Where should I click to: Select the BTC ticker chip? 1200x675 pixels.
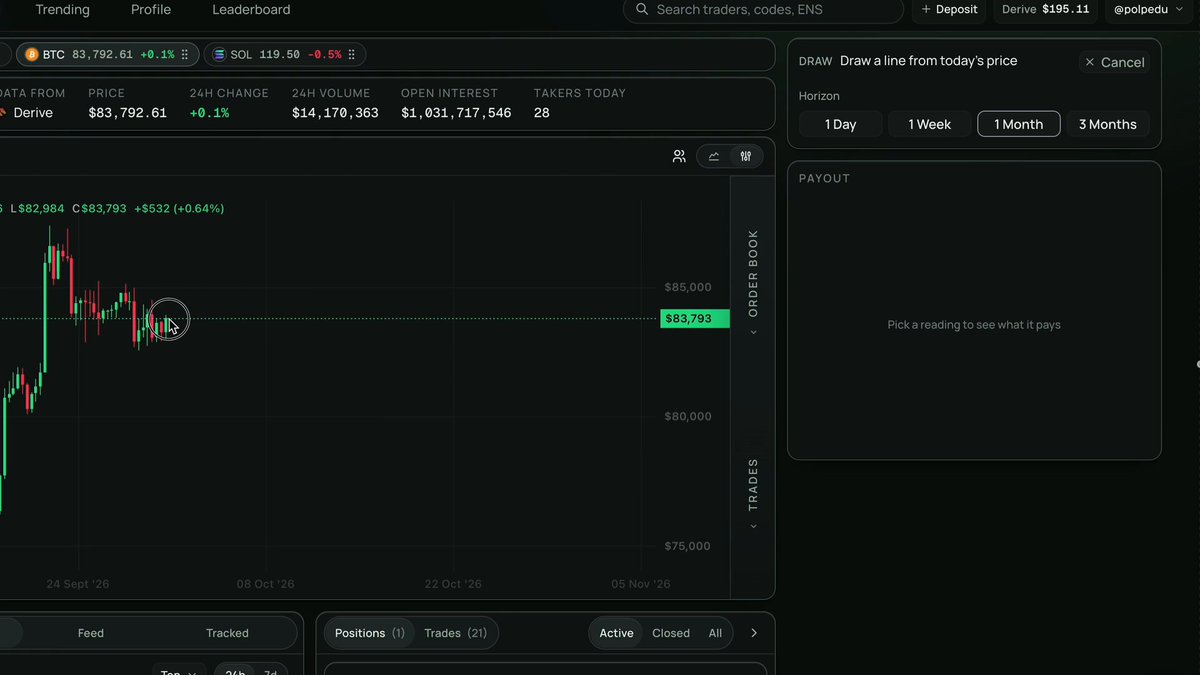click(x=107, y=55)
